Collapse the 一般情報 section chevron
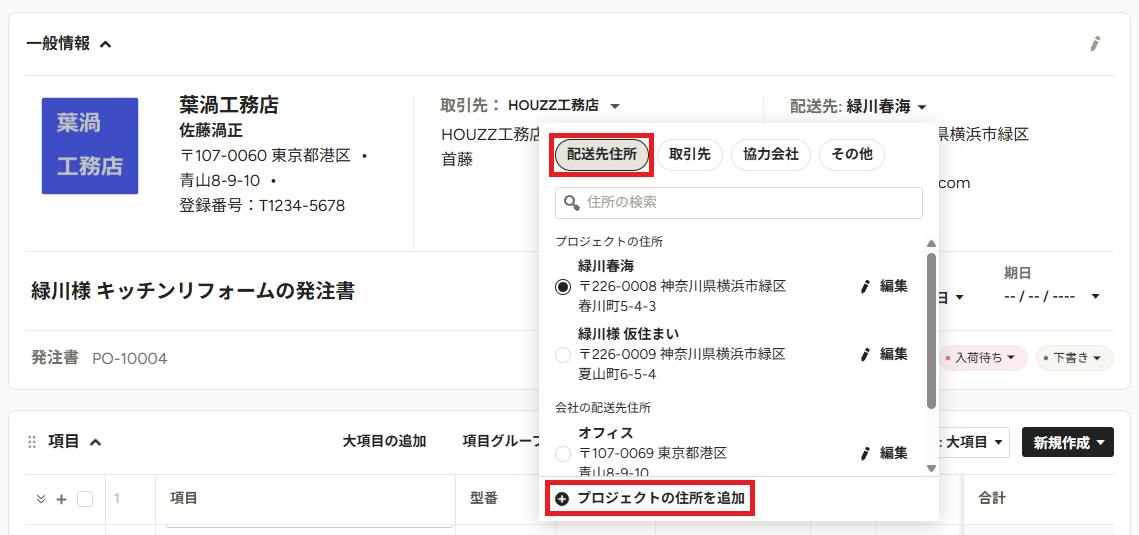 [105, 44]
